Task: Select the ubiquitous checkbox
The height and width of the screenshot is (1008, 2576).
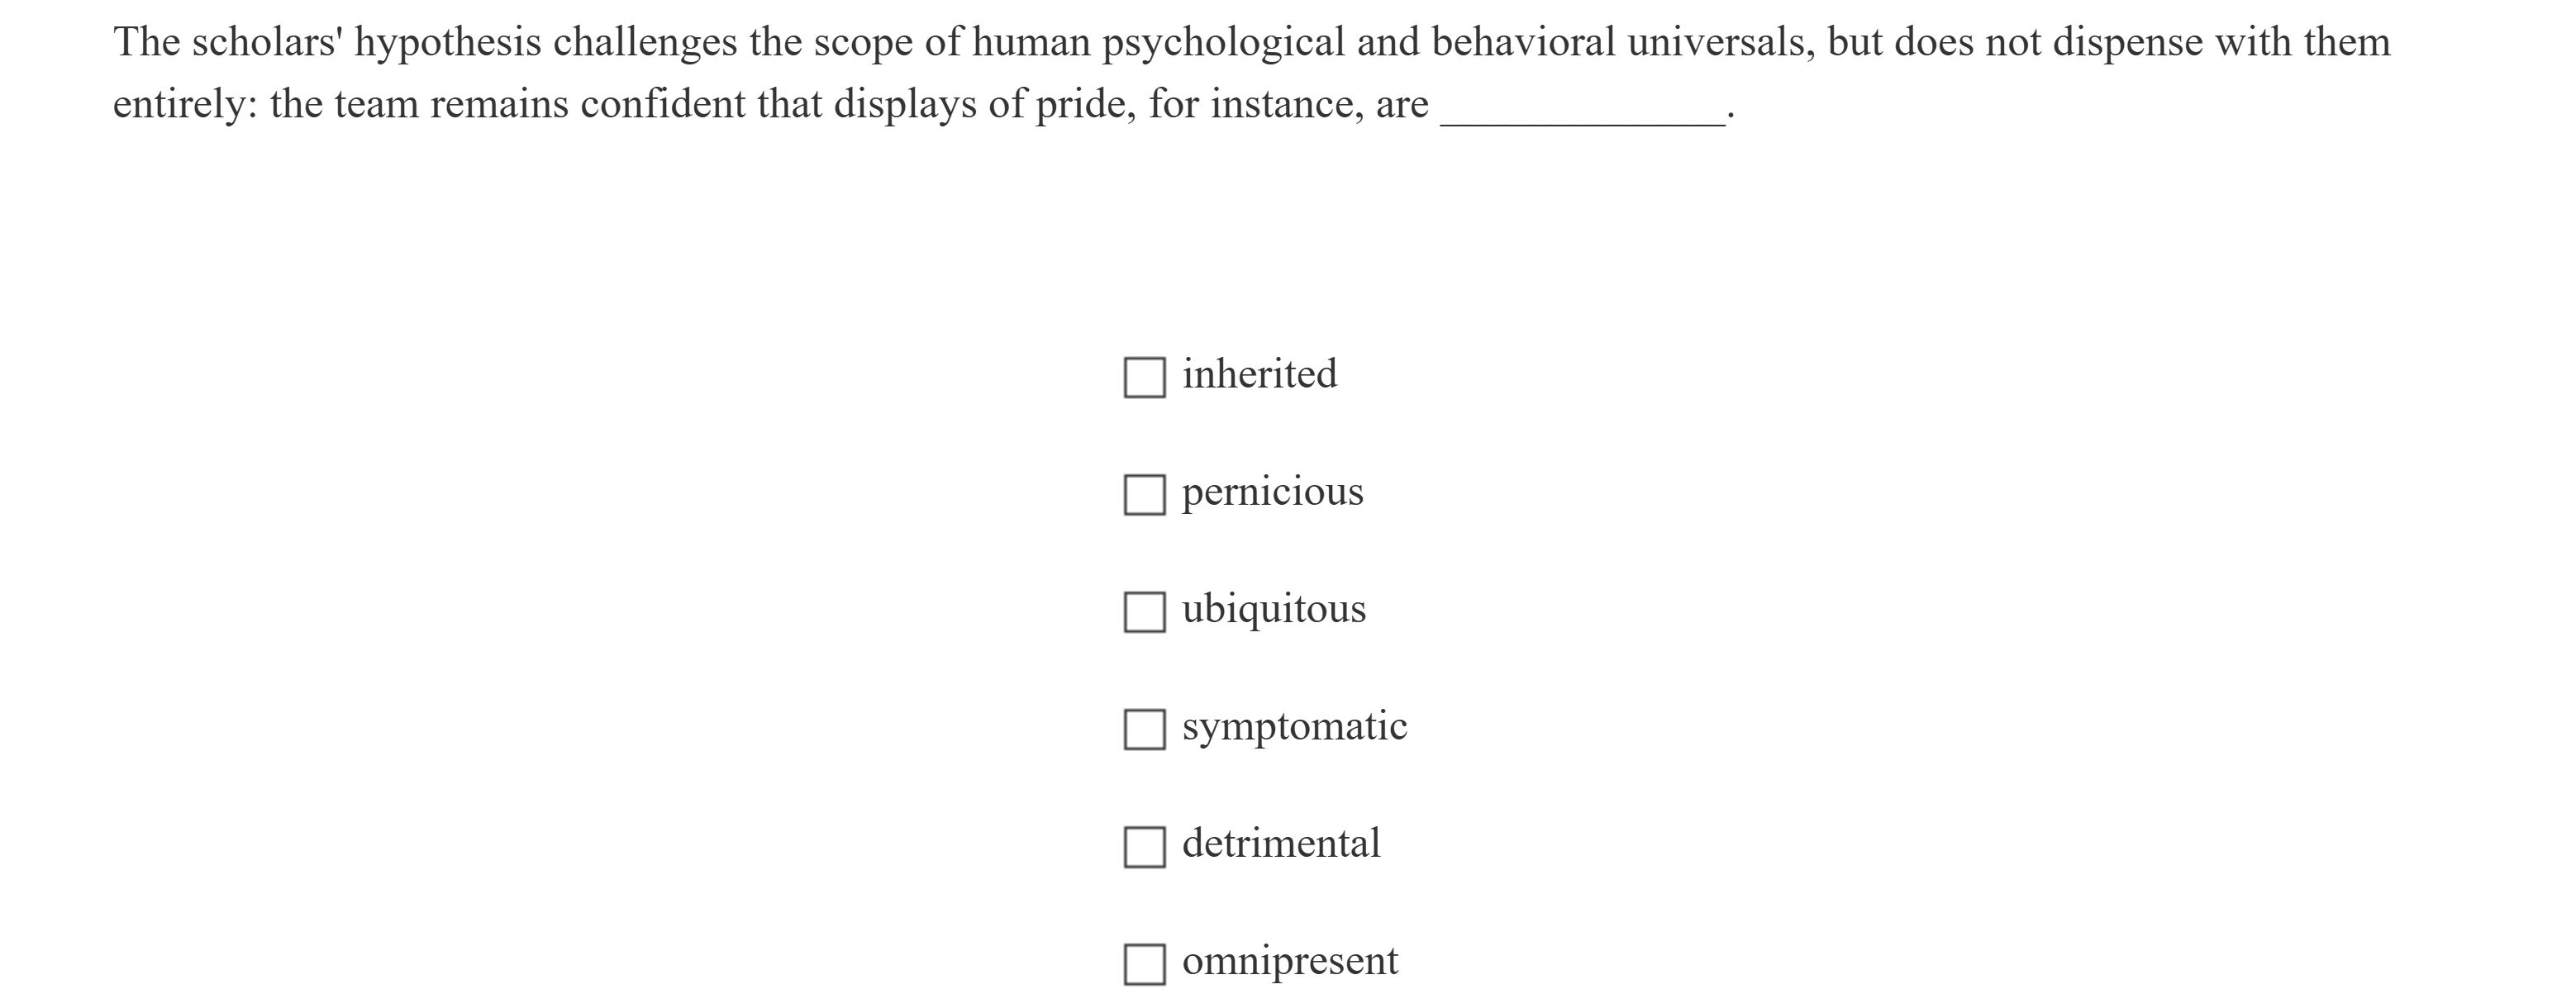Action: pos(1144,612)
